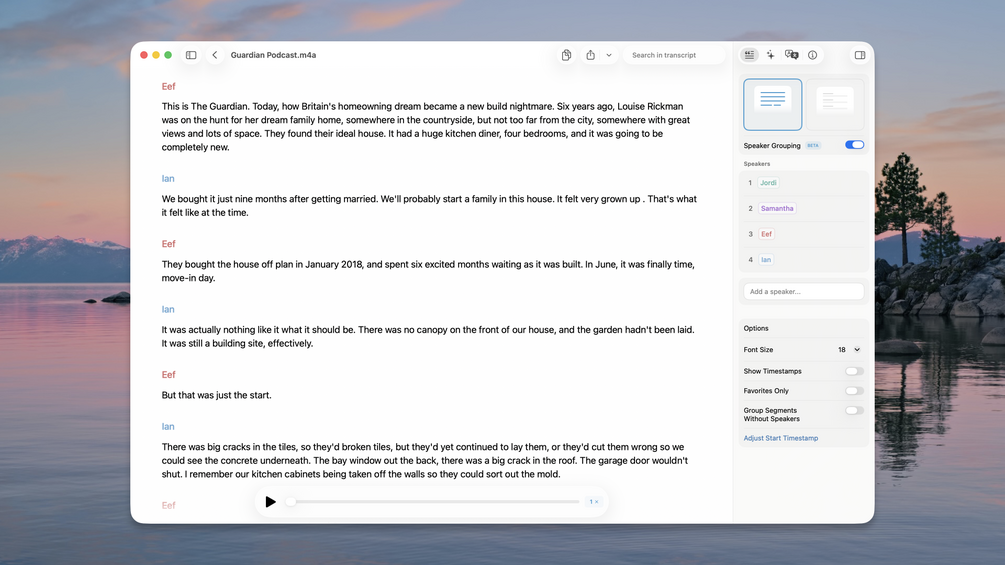Expand the share options chevron

tap(608, 55)
